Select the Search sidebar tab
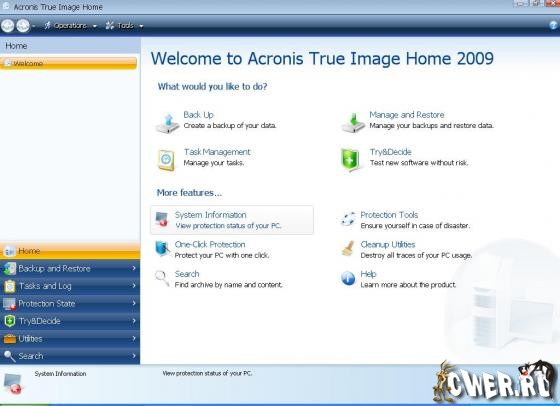 [70, 356]
